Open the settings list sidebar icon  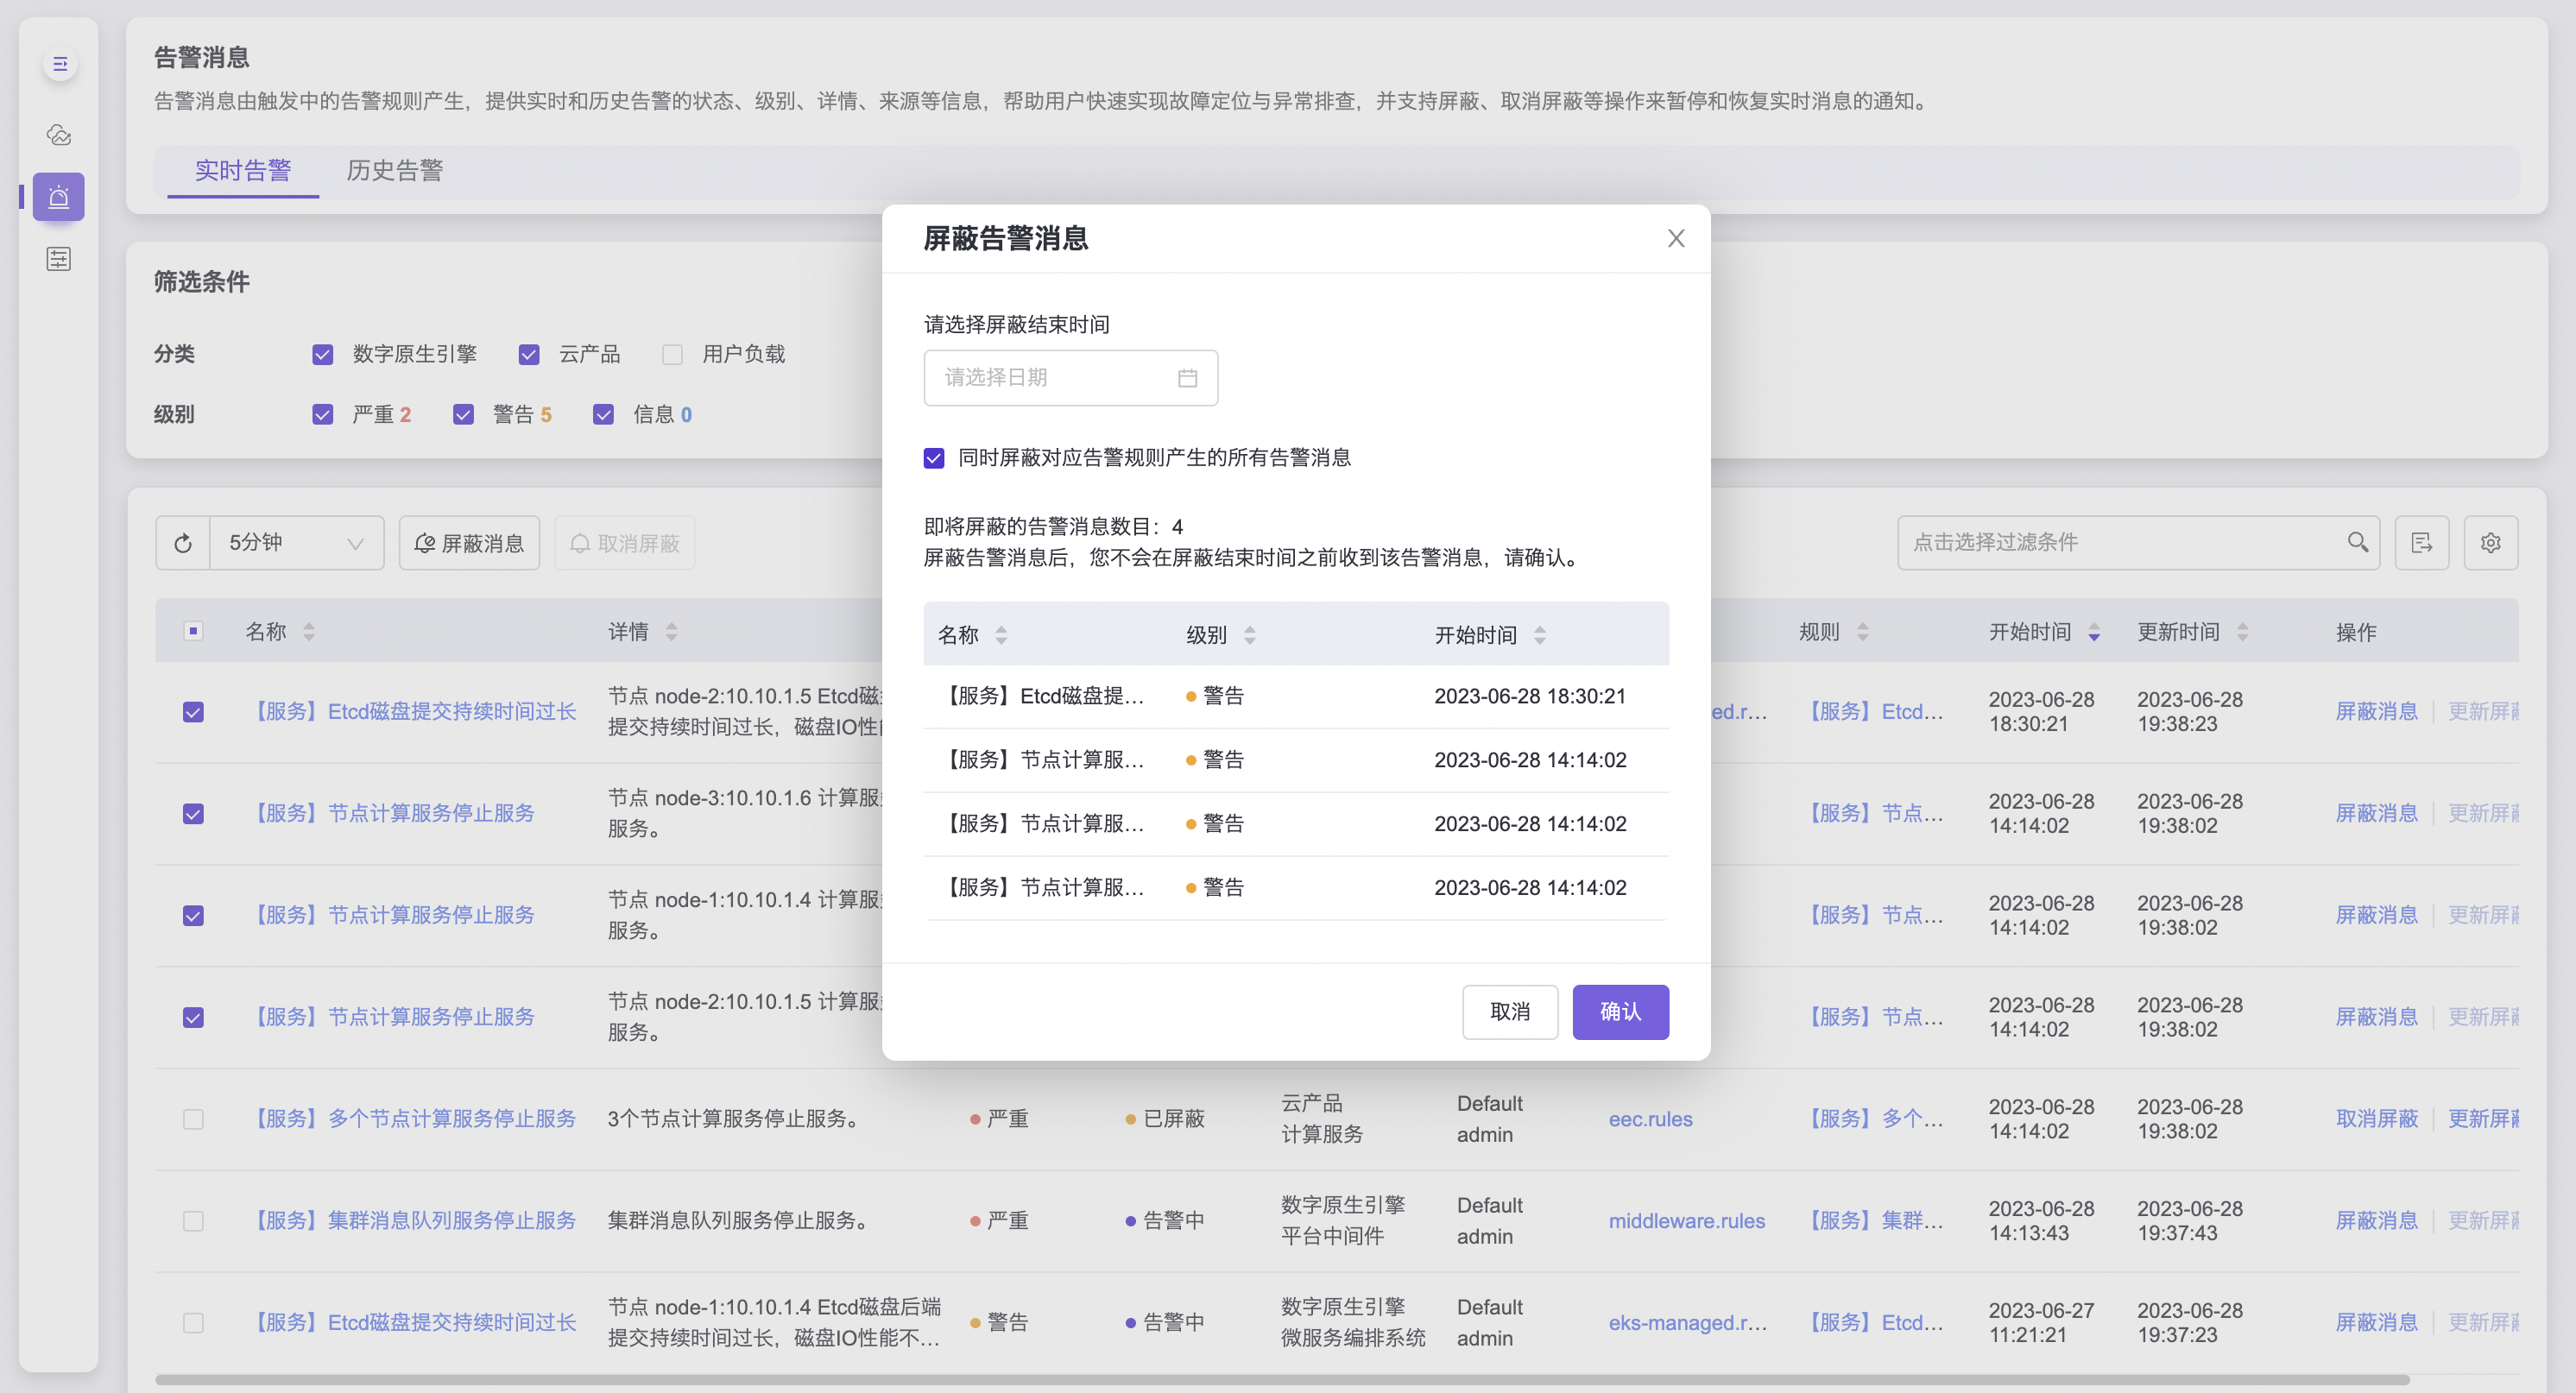59,259
